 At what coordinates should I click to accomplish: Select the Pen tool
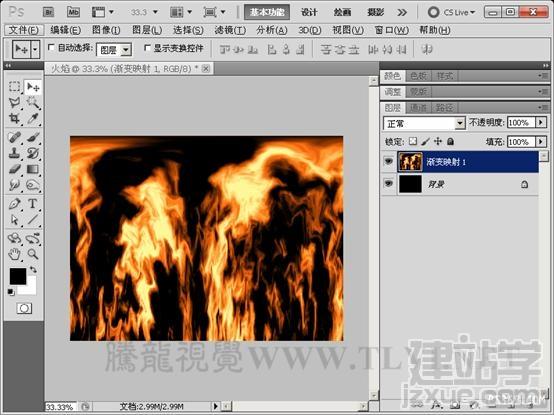pos(14,204)
